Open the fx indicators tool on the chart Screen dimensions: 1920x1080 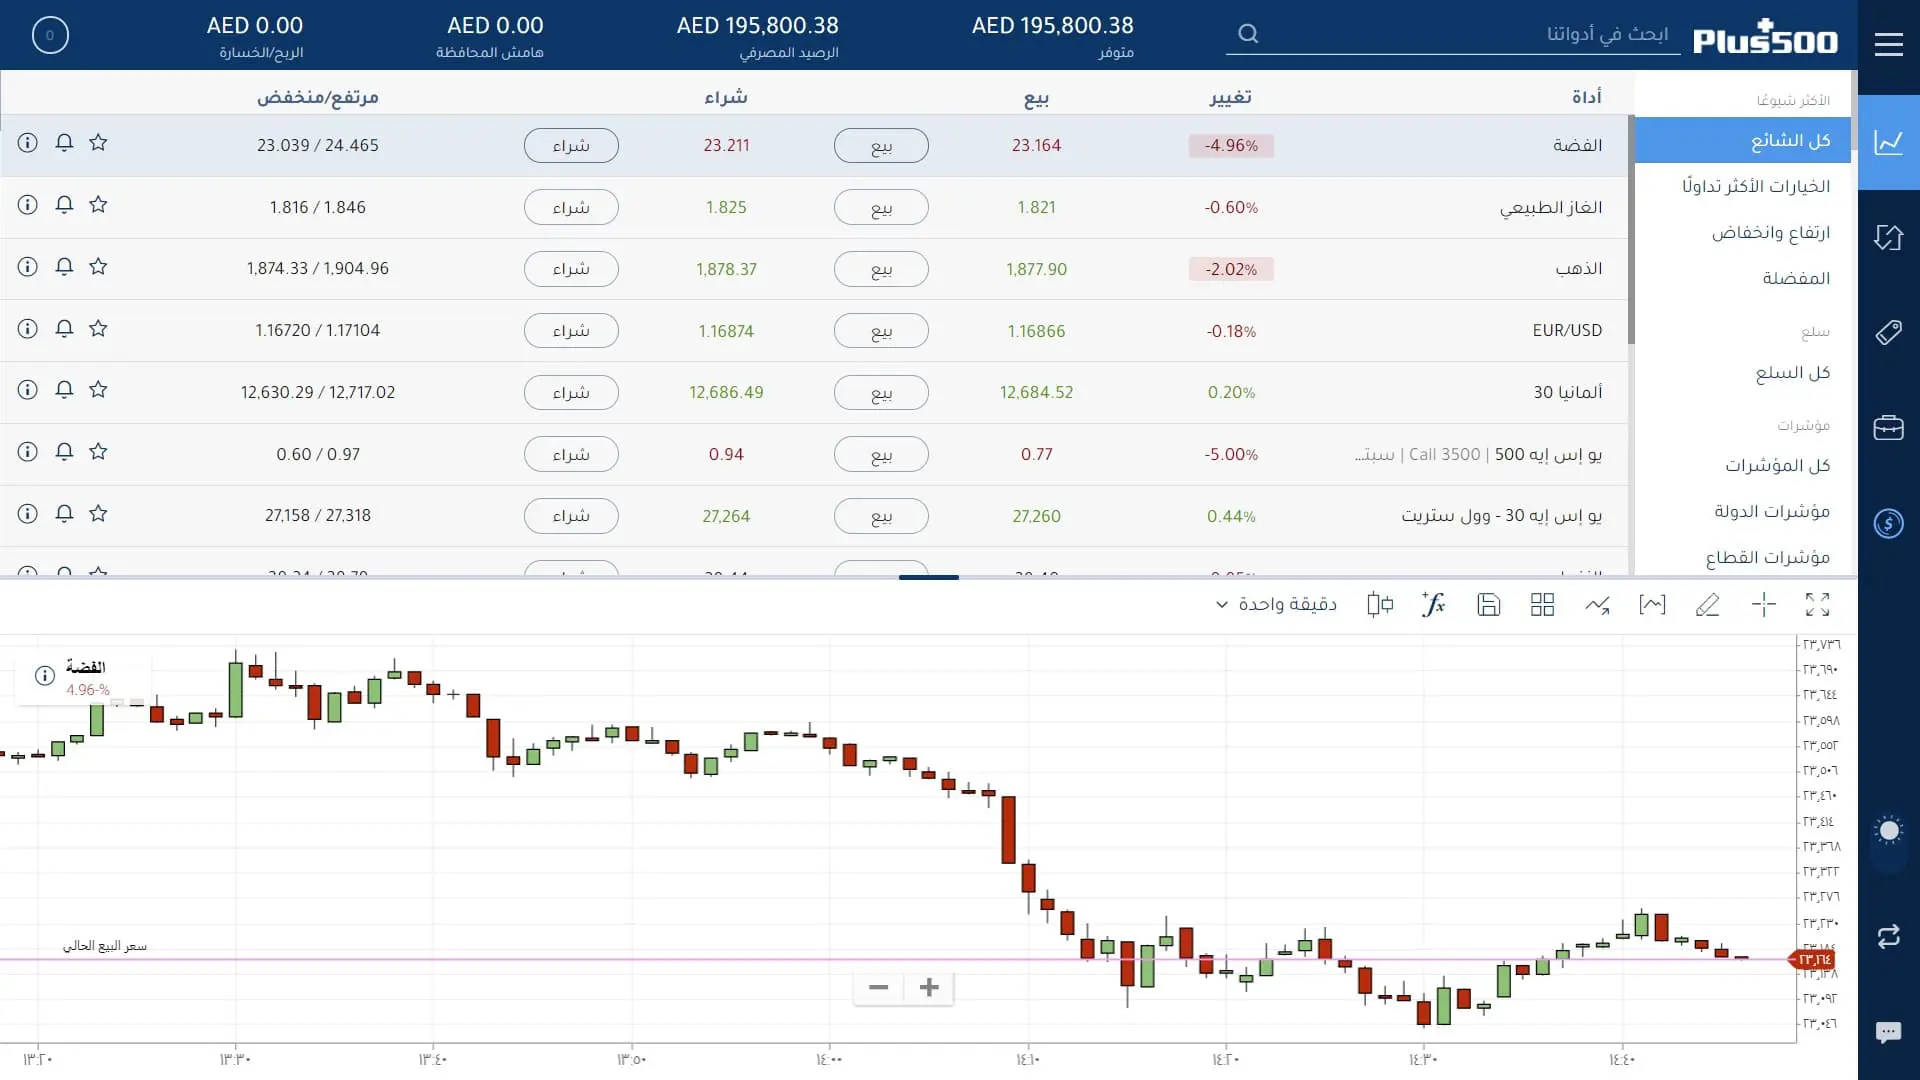1434,605
